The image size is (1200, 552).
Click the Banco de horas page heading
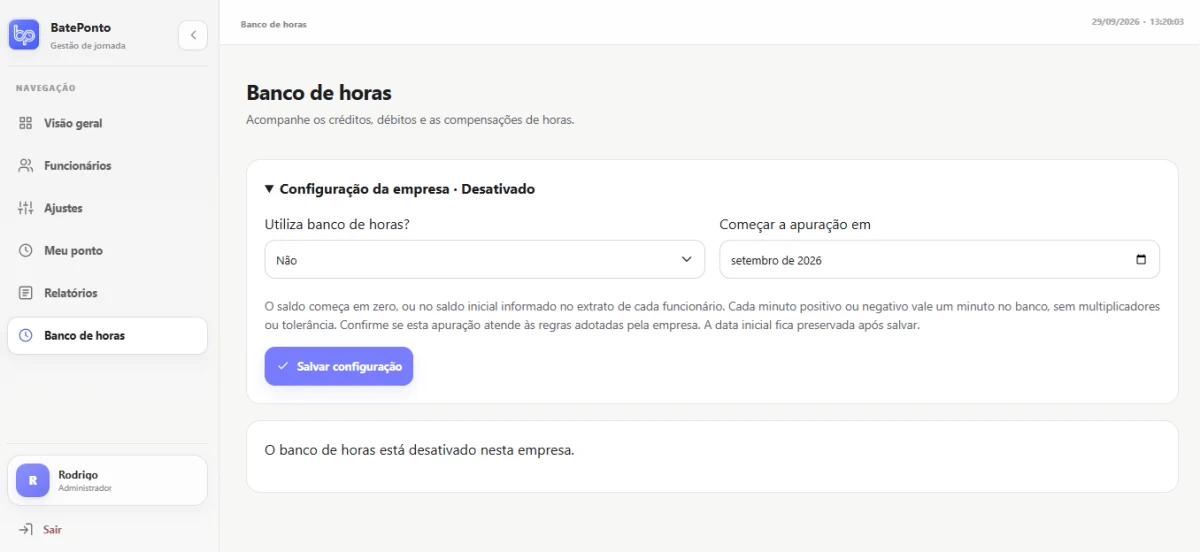coord(319,93)
